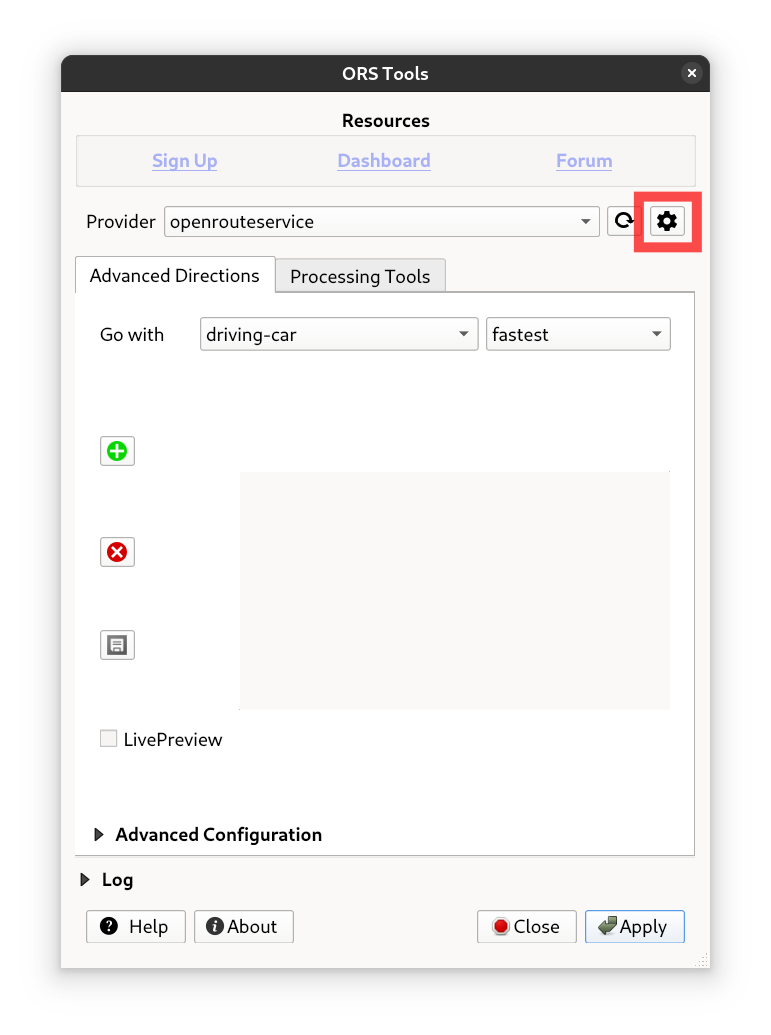
Task: Select the Advanced Directions tab
Action: click(175, 275)
